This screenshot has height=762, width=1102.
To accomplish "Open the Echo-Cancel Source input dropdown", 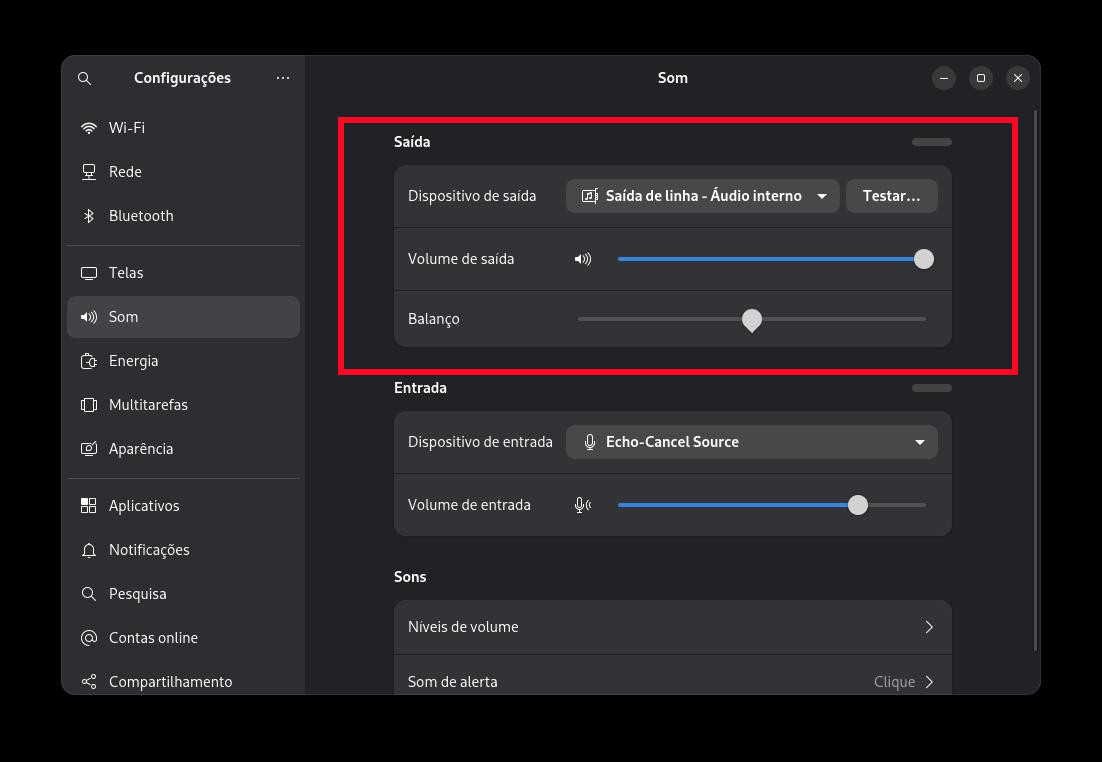I will point(752,442).
